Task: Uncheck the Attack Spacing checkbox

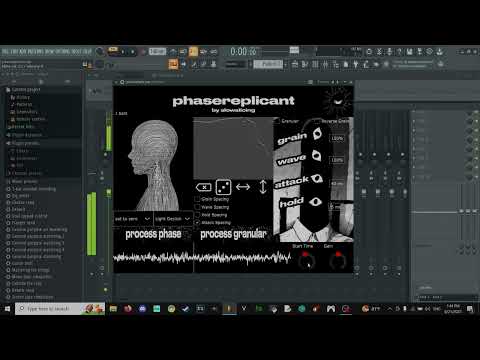Action: click(x=197, y=222)
